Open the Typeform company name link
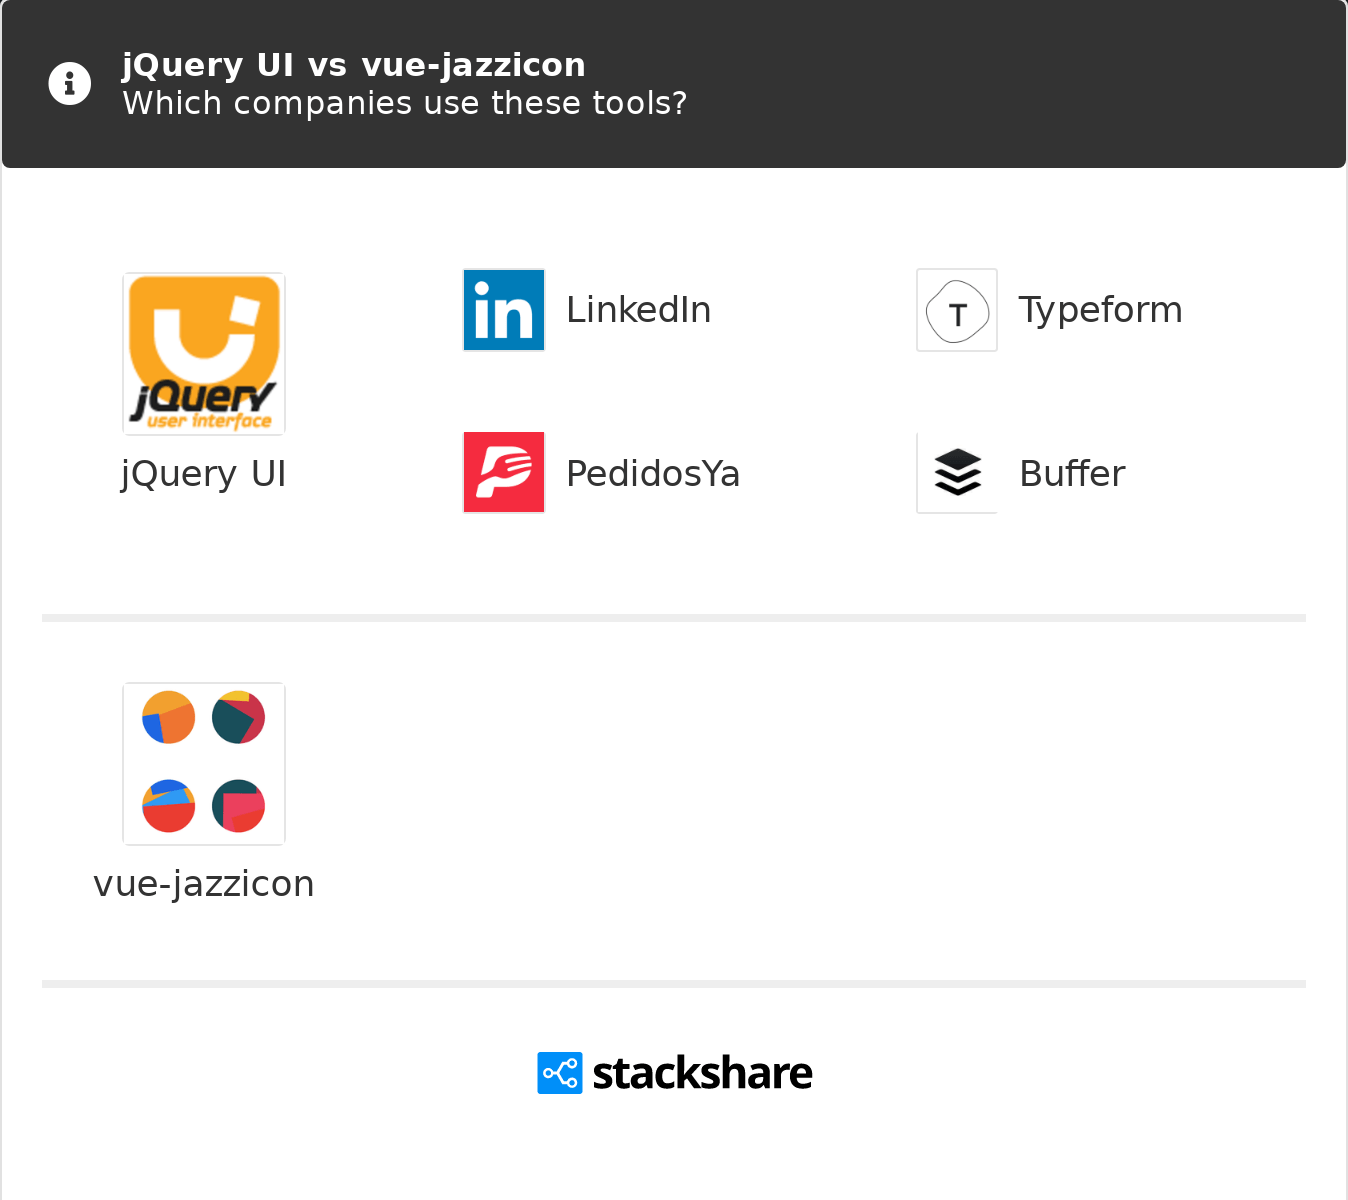 click(x=1100, y=310)
